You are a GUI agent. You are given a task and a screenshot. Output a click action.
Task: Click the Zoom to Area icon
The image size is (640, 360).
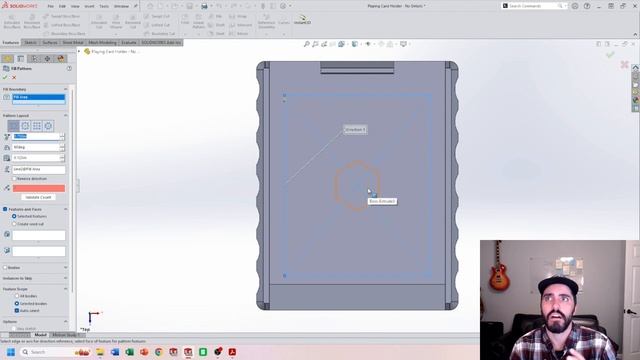pyautogui.click(x=315, y=44)
